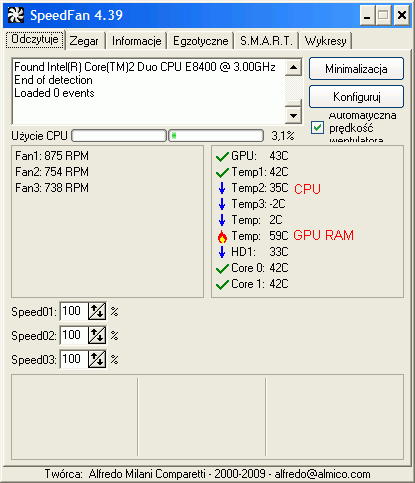Click the Minimalizacja button
The height and width of the screenshot is (483, 415).
(x=356, y=69)
